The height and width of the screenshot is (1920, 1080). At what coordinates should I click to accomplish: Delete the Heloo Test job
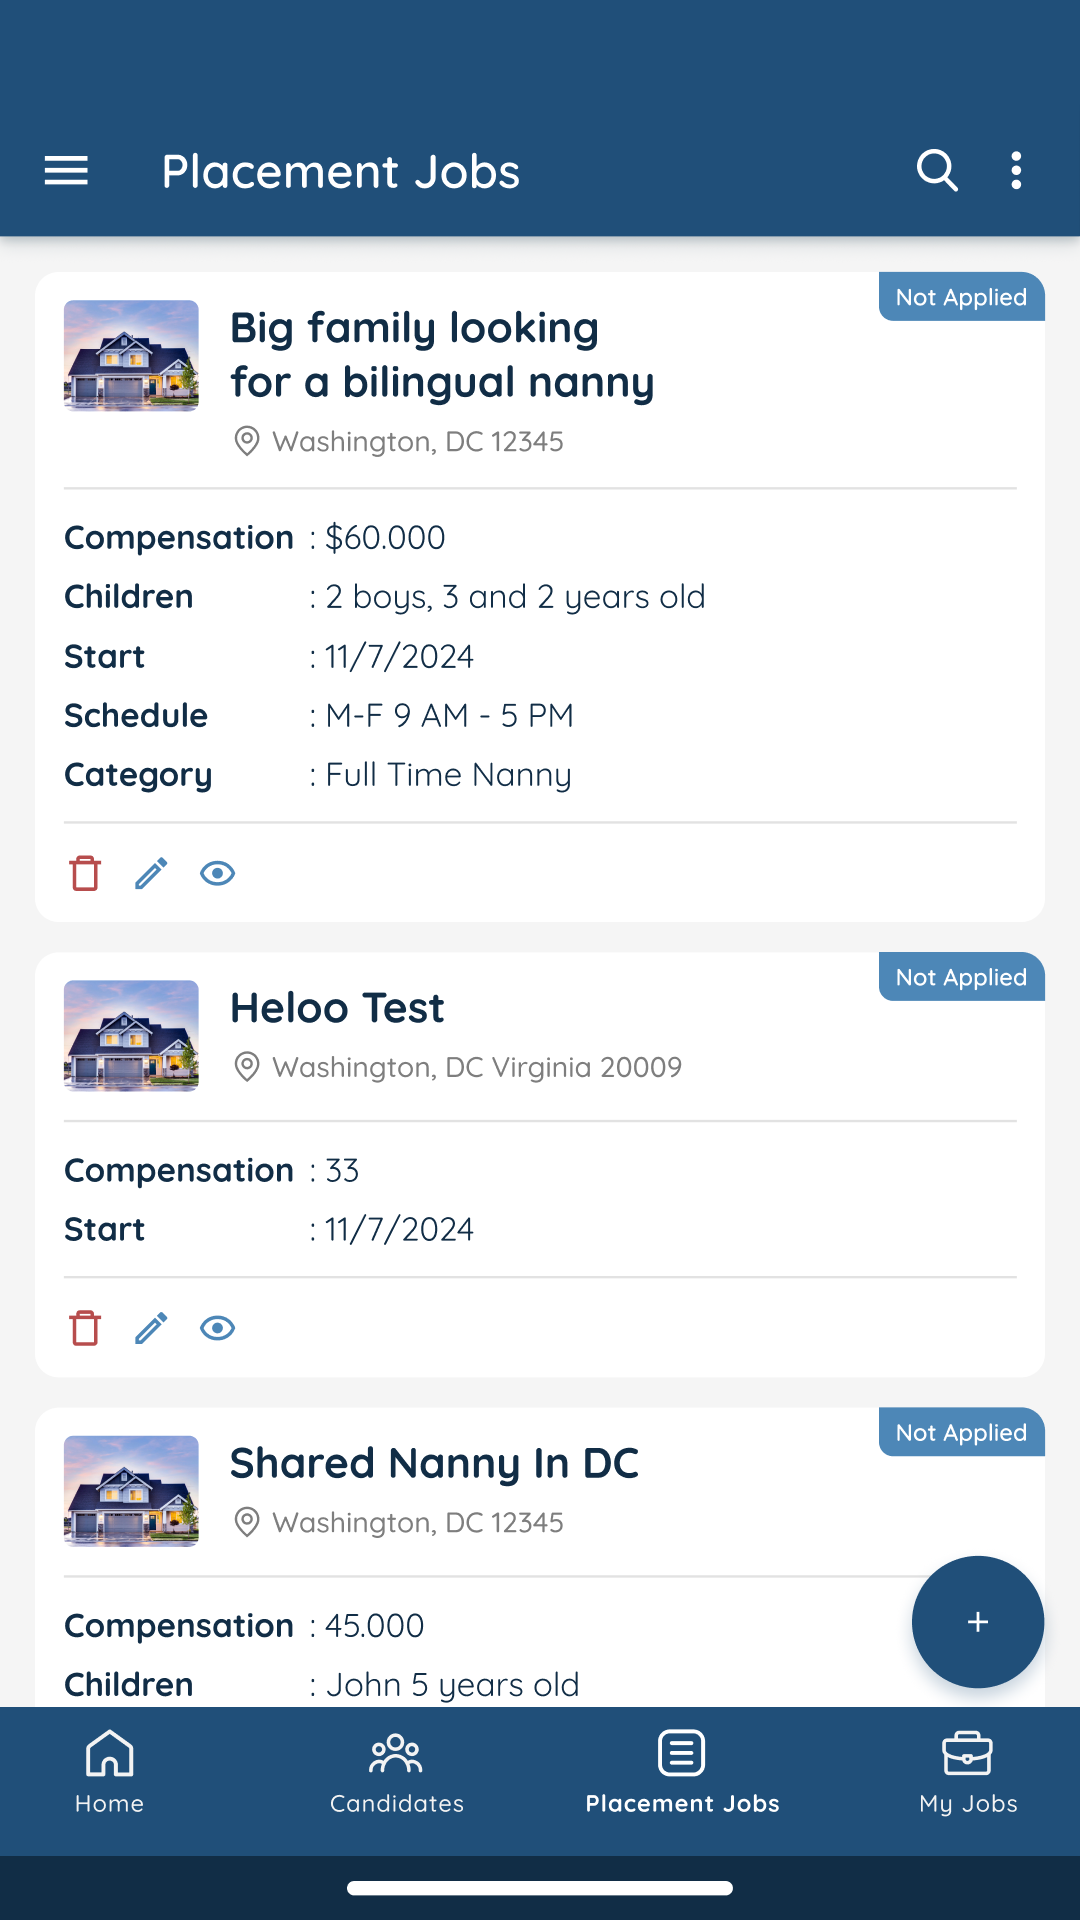pyautogui.click(x=85, y=1328)
